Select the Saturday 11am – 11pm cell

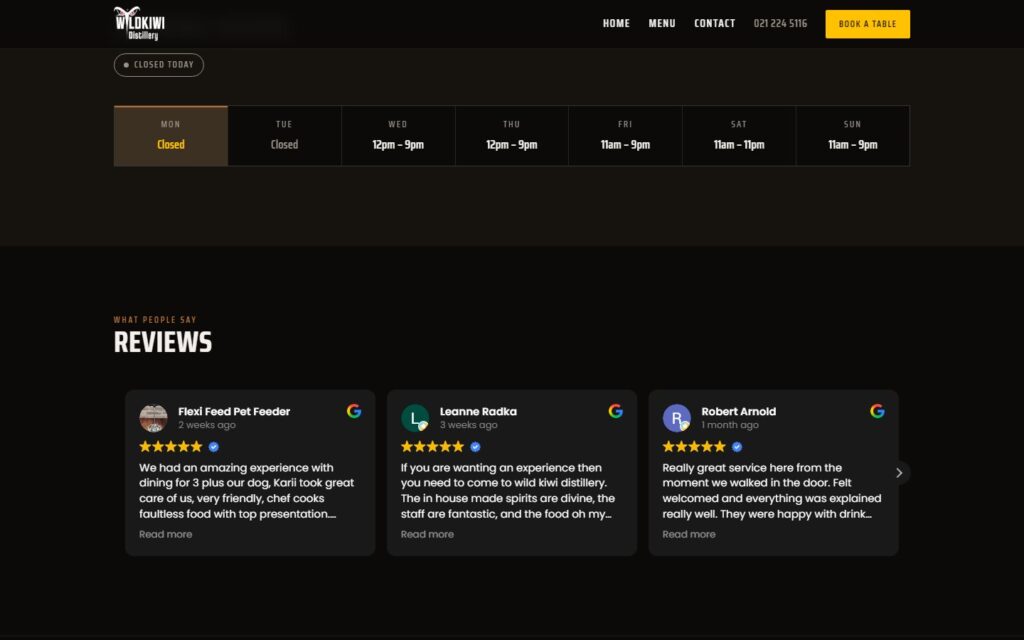(x=739, y=136)
